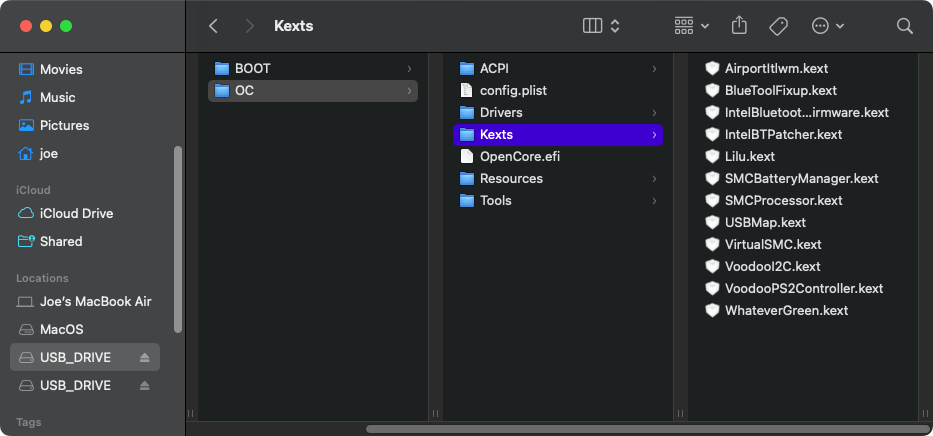The width and height of the screenshot is (933, 436).
Task: Eject the highlighted USB_DRIVE
Action: (145, 357)
